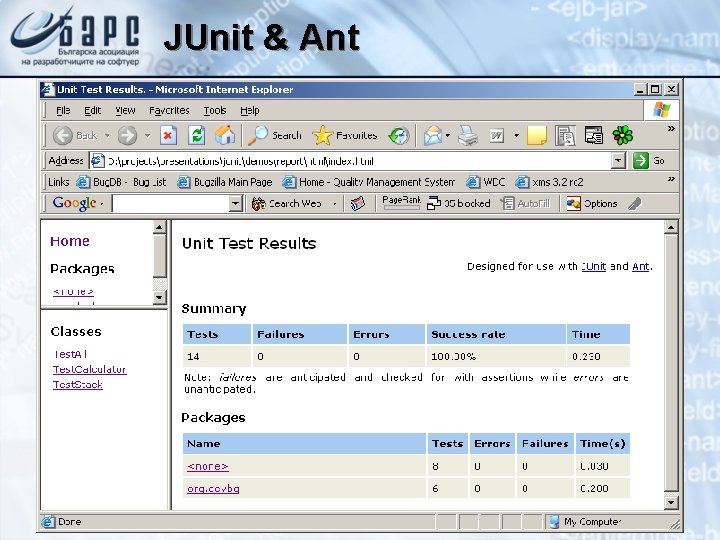The image size is (720, 540).
Task: Click the AutoFill icon
Action: [507, 203]
